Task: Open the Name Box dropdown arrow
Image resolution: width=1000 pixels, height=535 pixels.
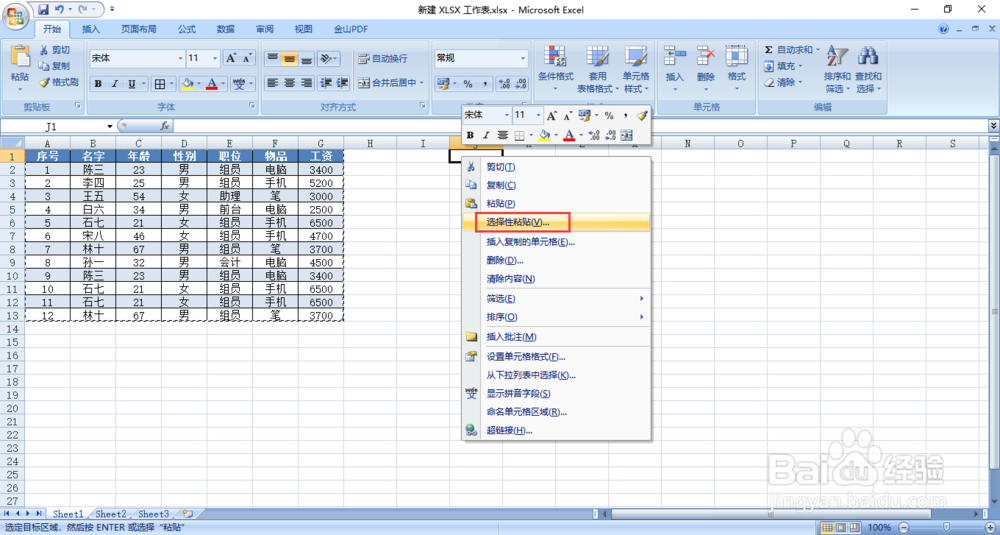Action: coord(110,126)
